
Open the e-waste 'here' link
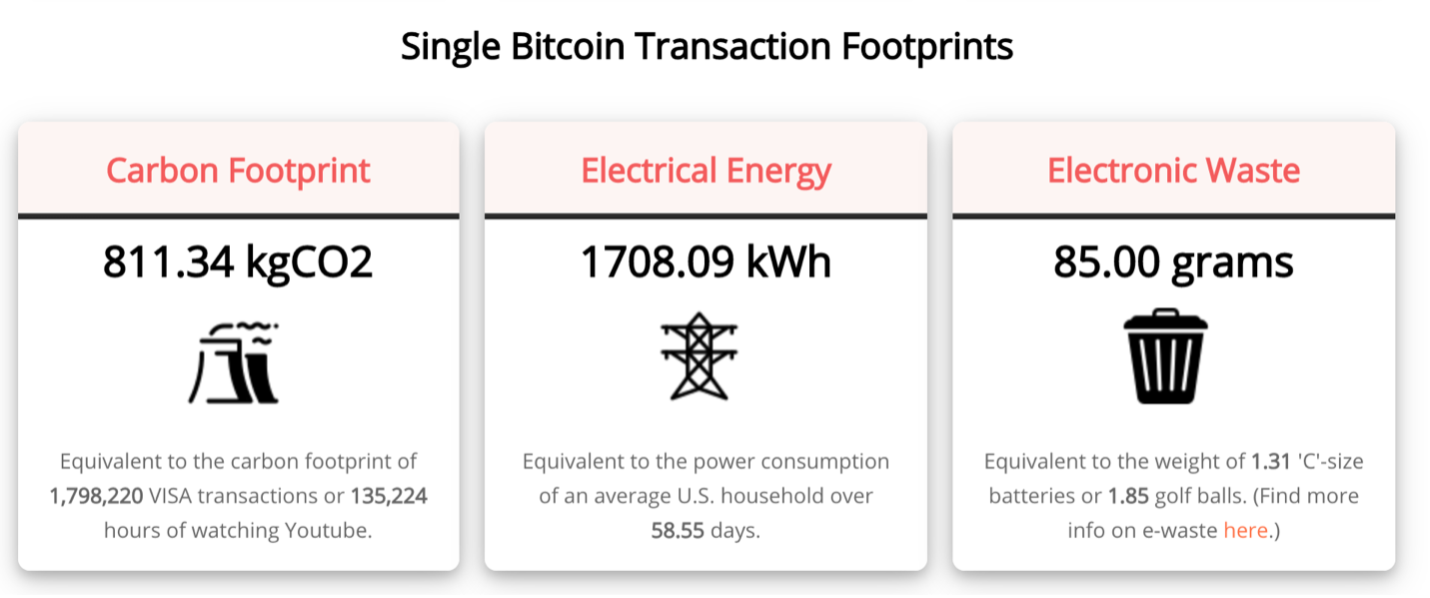coord(1245,530)
